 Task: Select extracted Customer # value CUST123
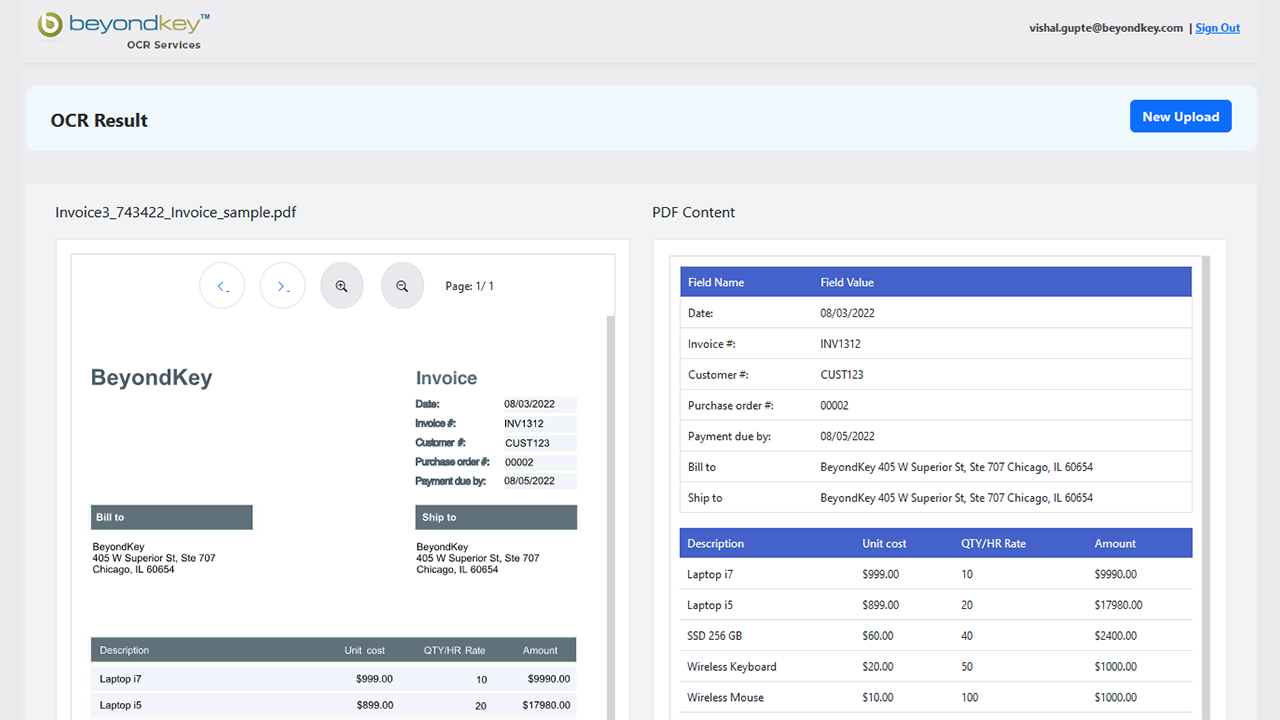point(842,375)
